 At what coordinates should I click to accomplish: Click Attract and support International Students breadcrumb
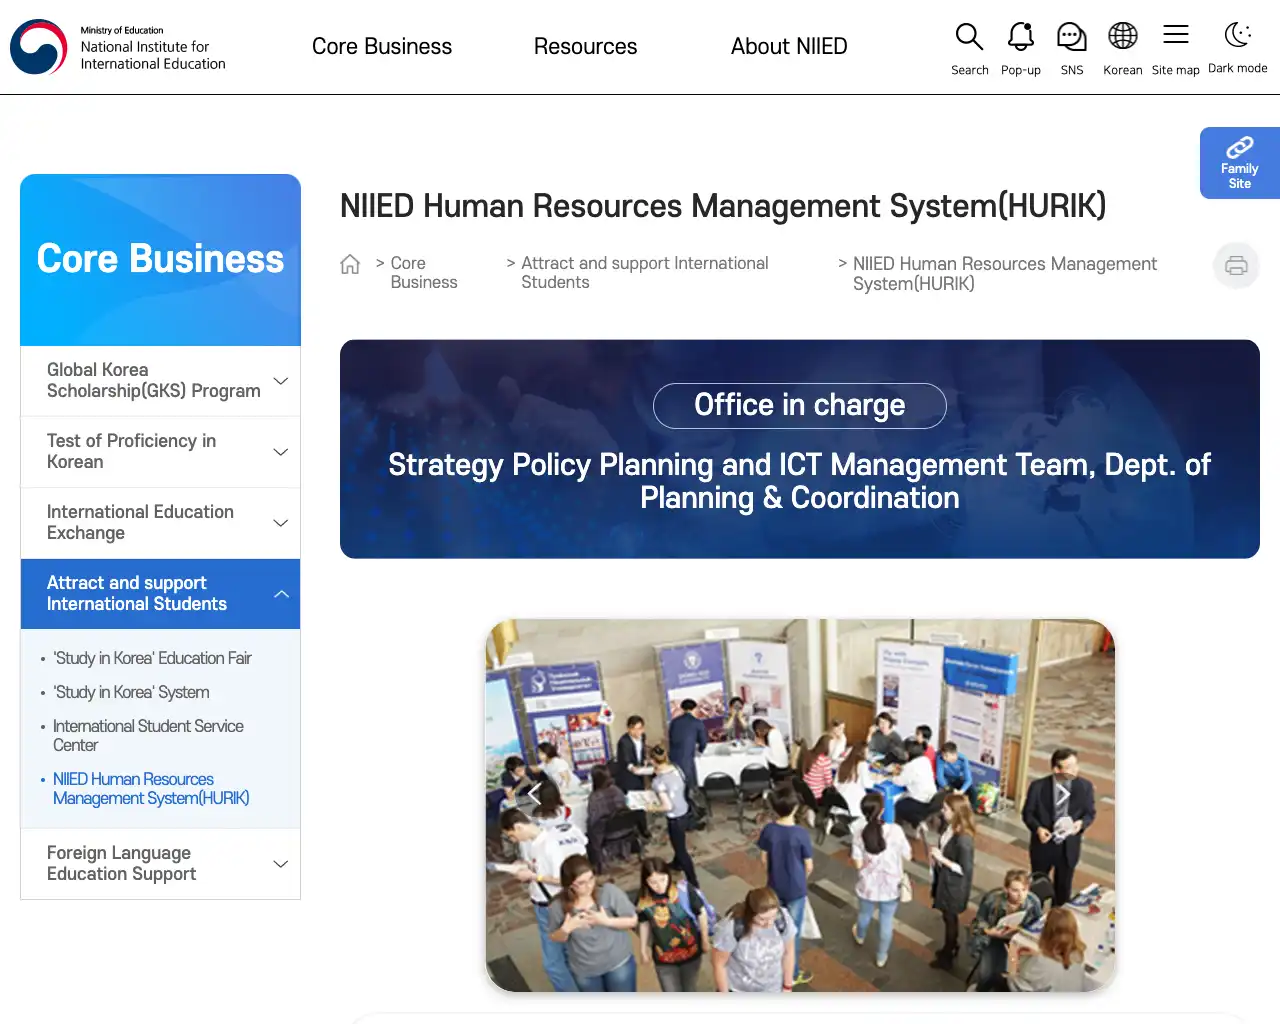(x=645, y=273)
